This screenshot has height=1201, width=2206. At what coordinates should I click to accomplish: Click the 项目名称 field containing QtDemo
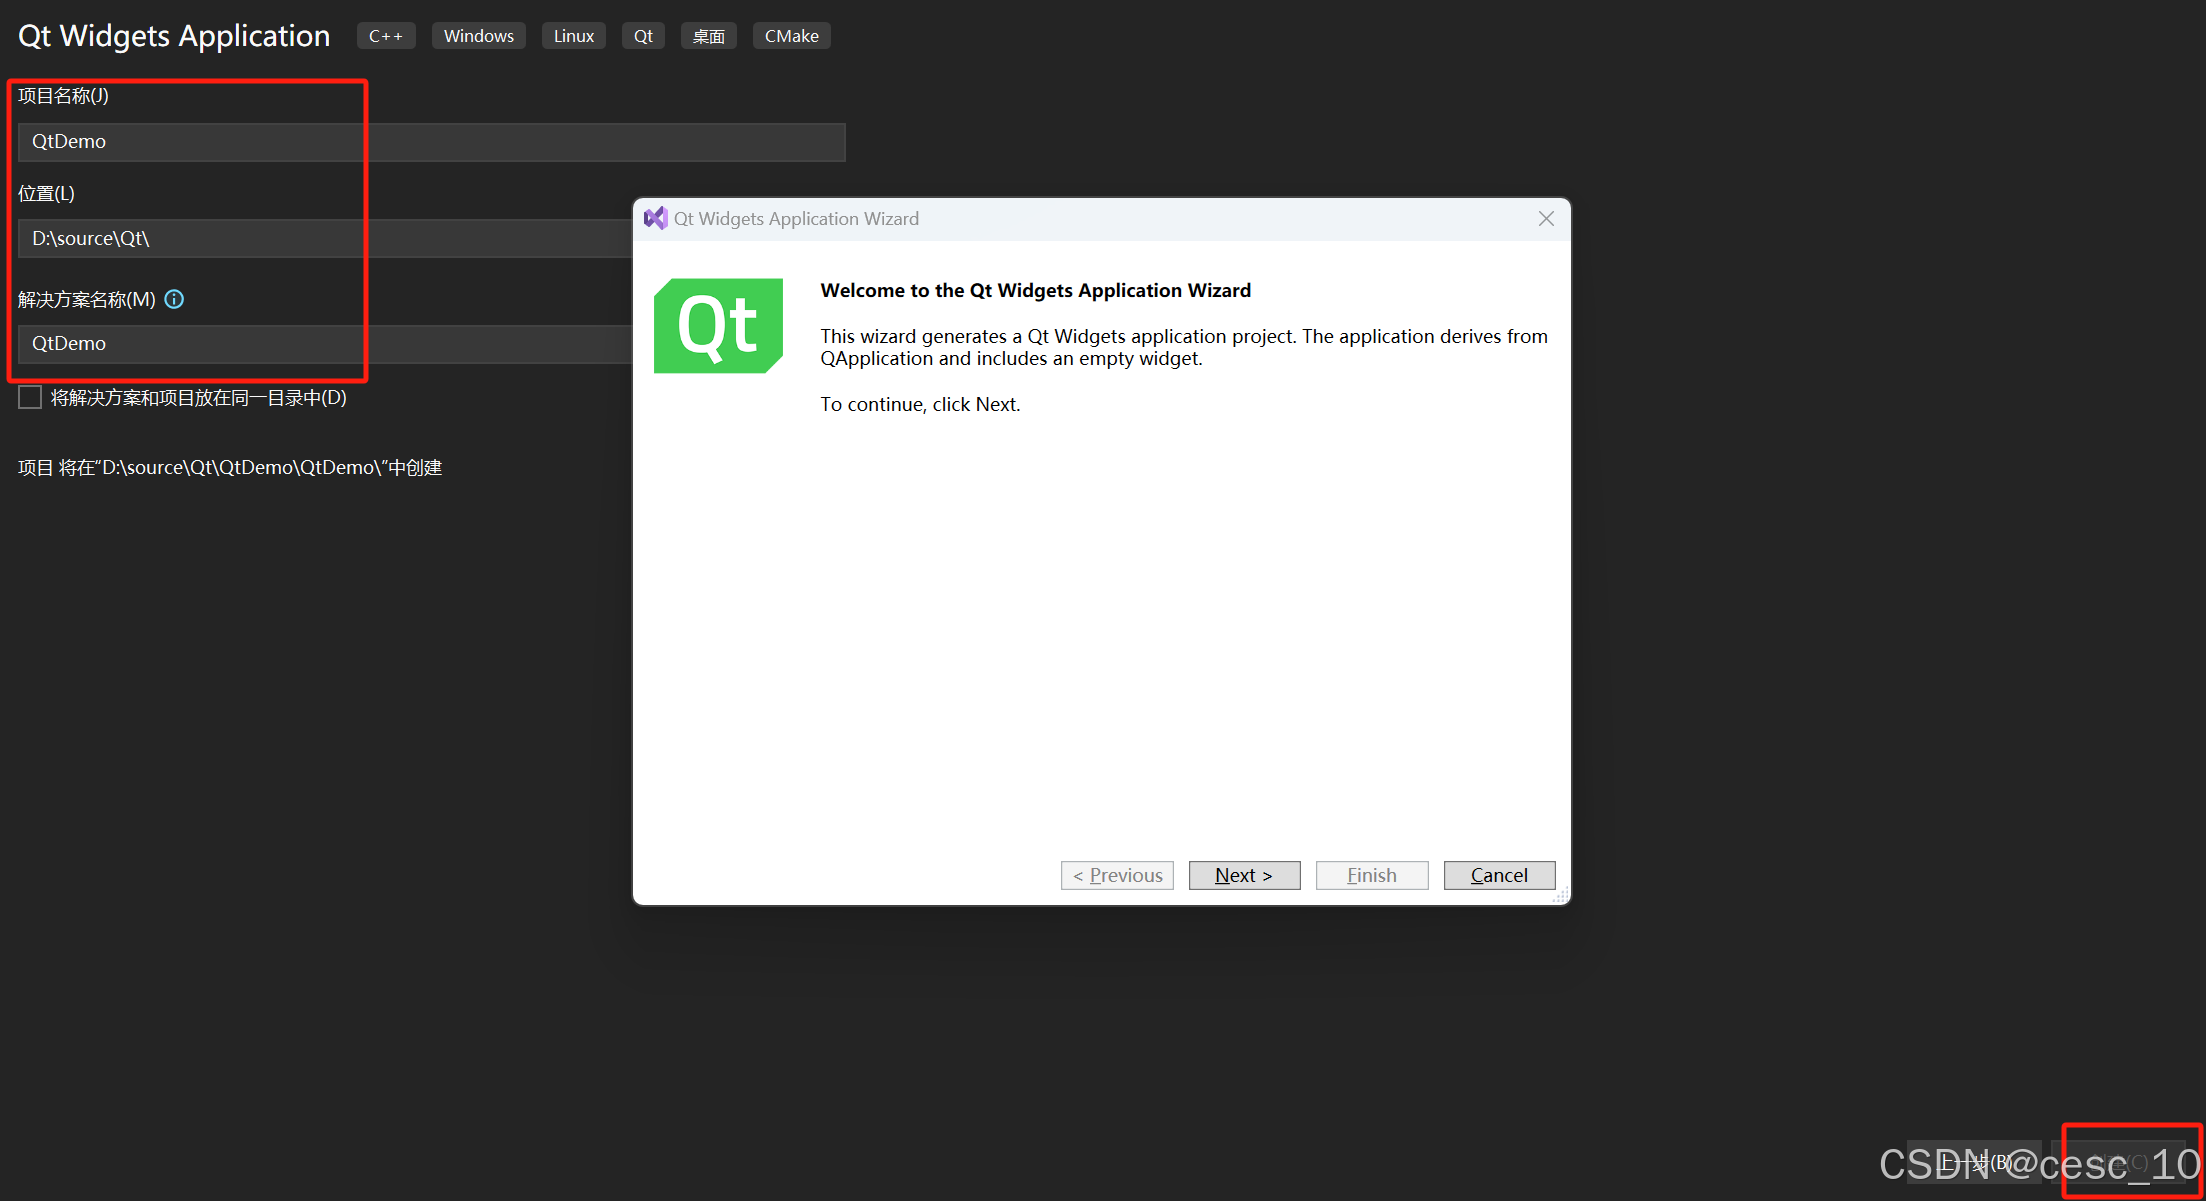[430, 142]
